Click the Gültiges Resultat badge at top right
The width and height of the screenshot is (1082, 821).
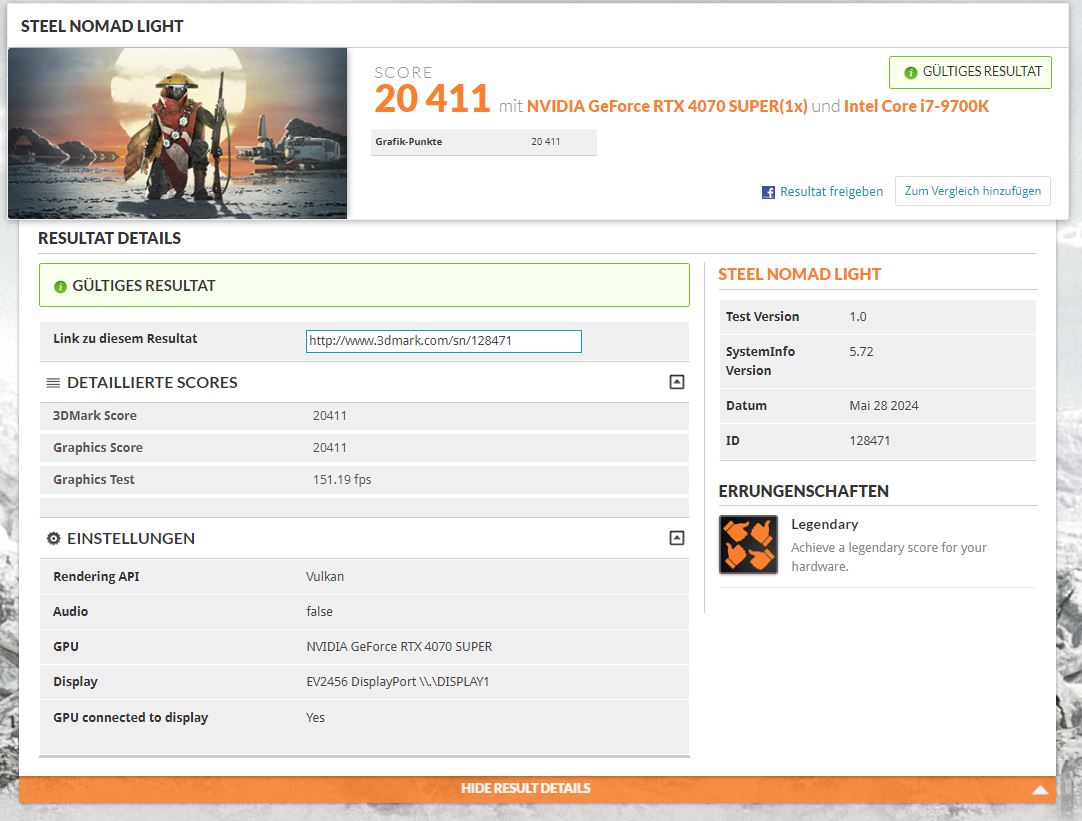pos(970,72)
